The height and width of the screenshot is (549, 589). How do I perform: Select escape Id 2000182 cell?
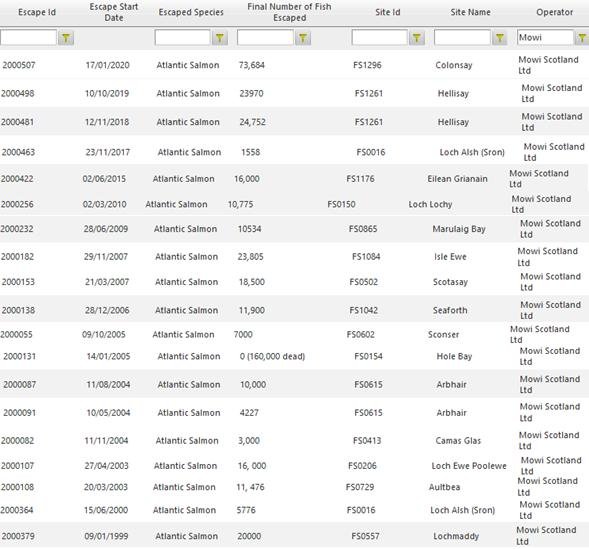[x=17, y=257]
